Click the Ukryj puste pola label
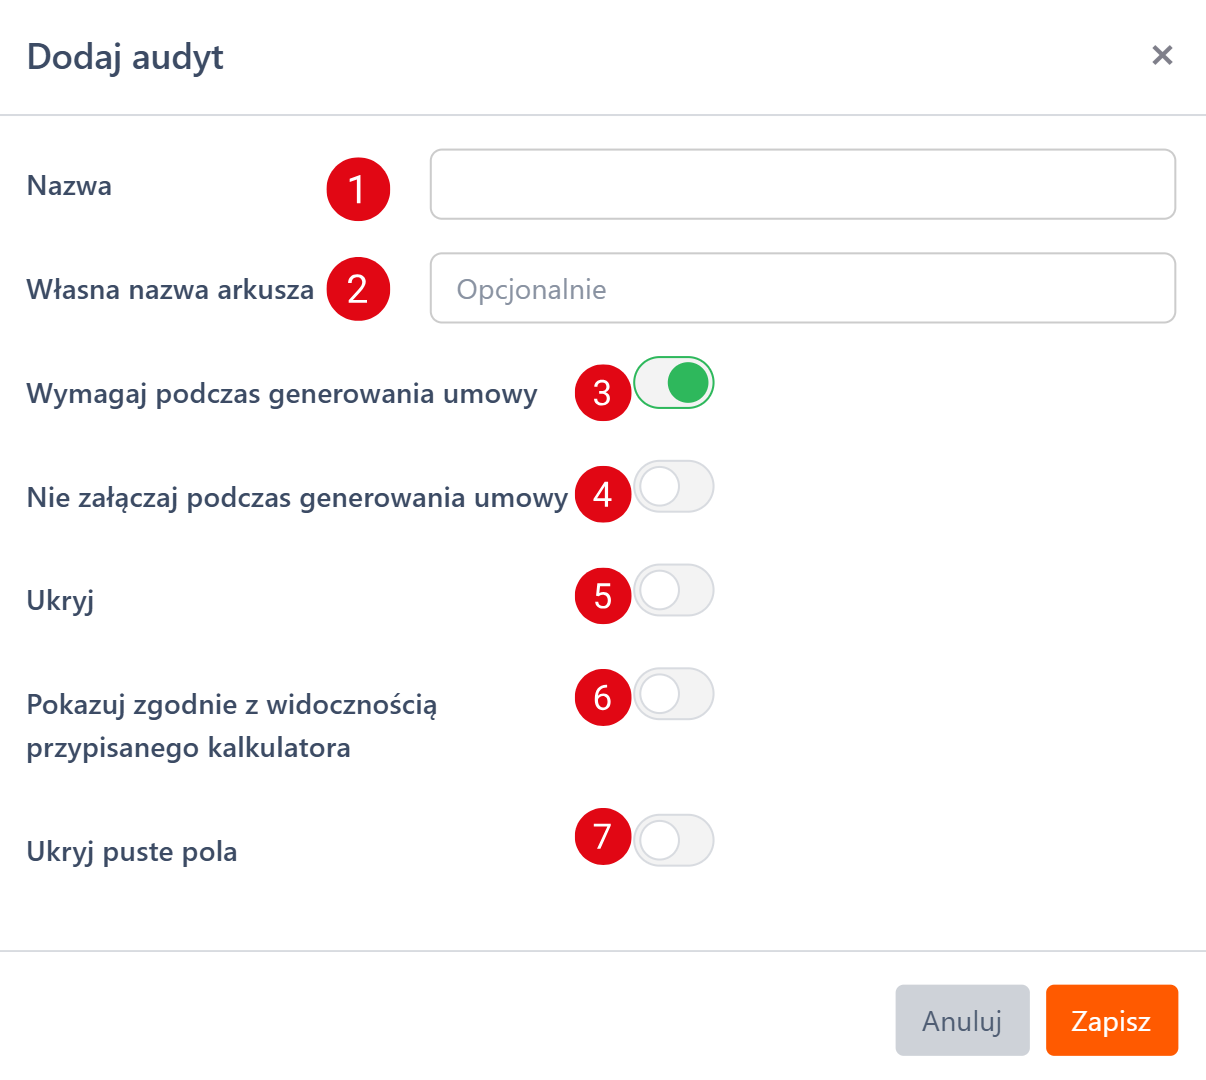Image resolution: width=1206 pixels, height=1080 pixels. tap(132, 852)
